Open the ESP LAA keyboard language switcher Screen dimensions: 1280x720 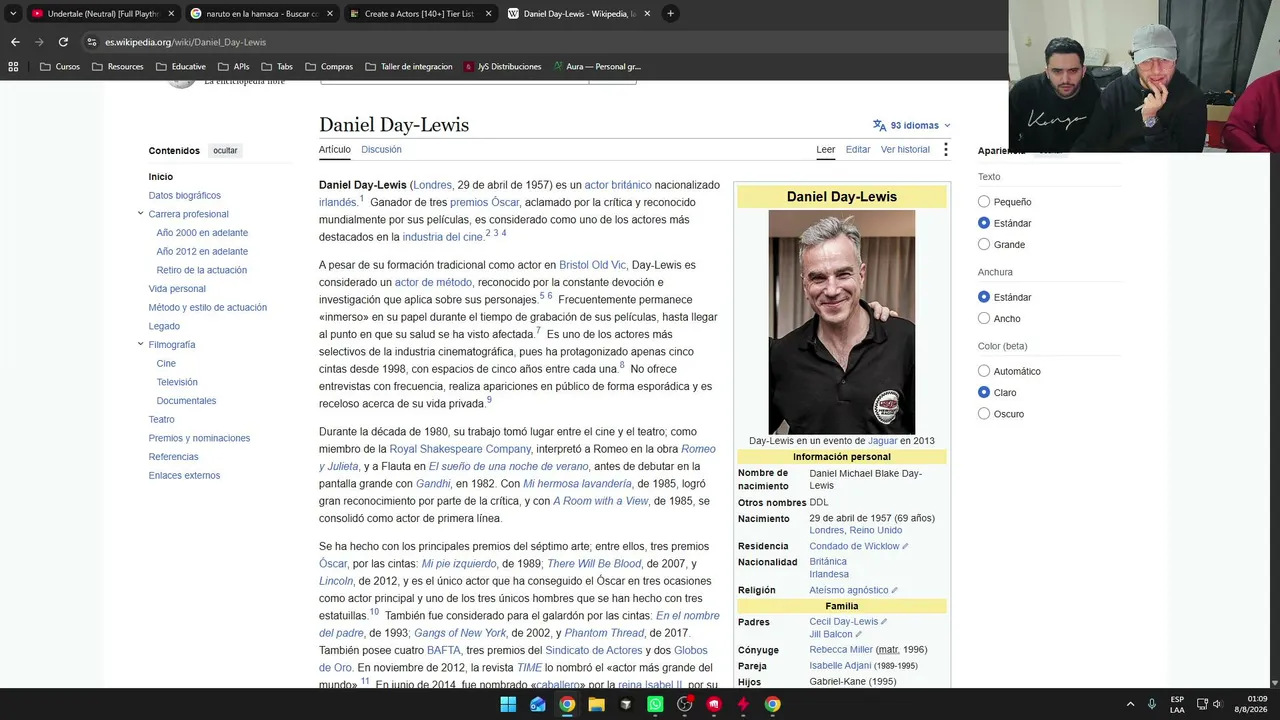tap(1177, 704)
